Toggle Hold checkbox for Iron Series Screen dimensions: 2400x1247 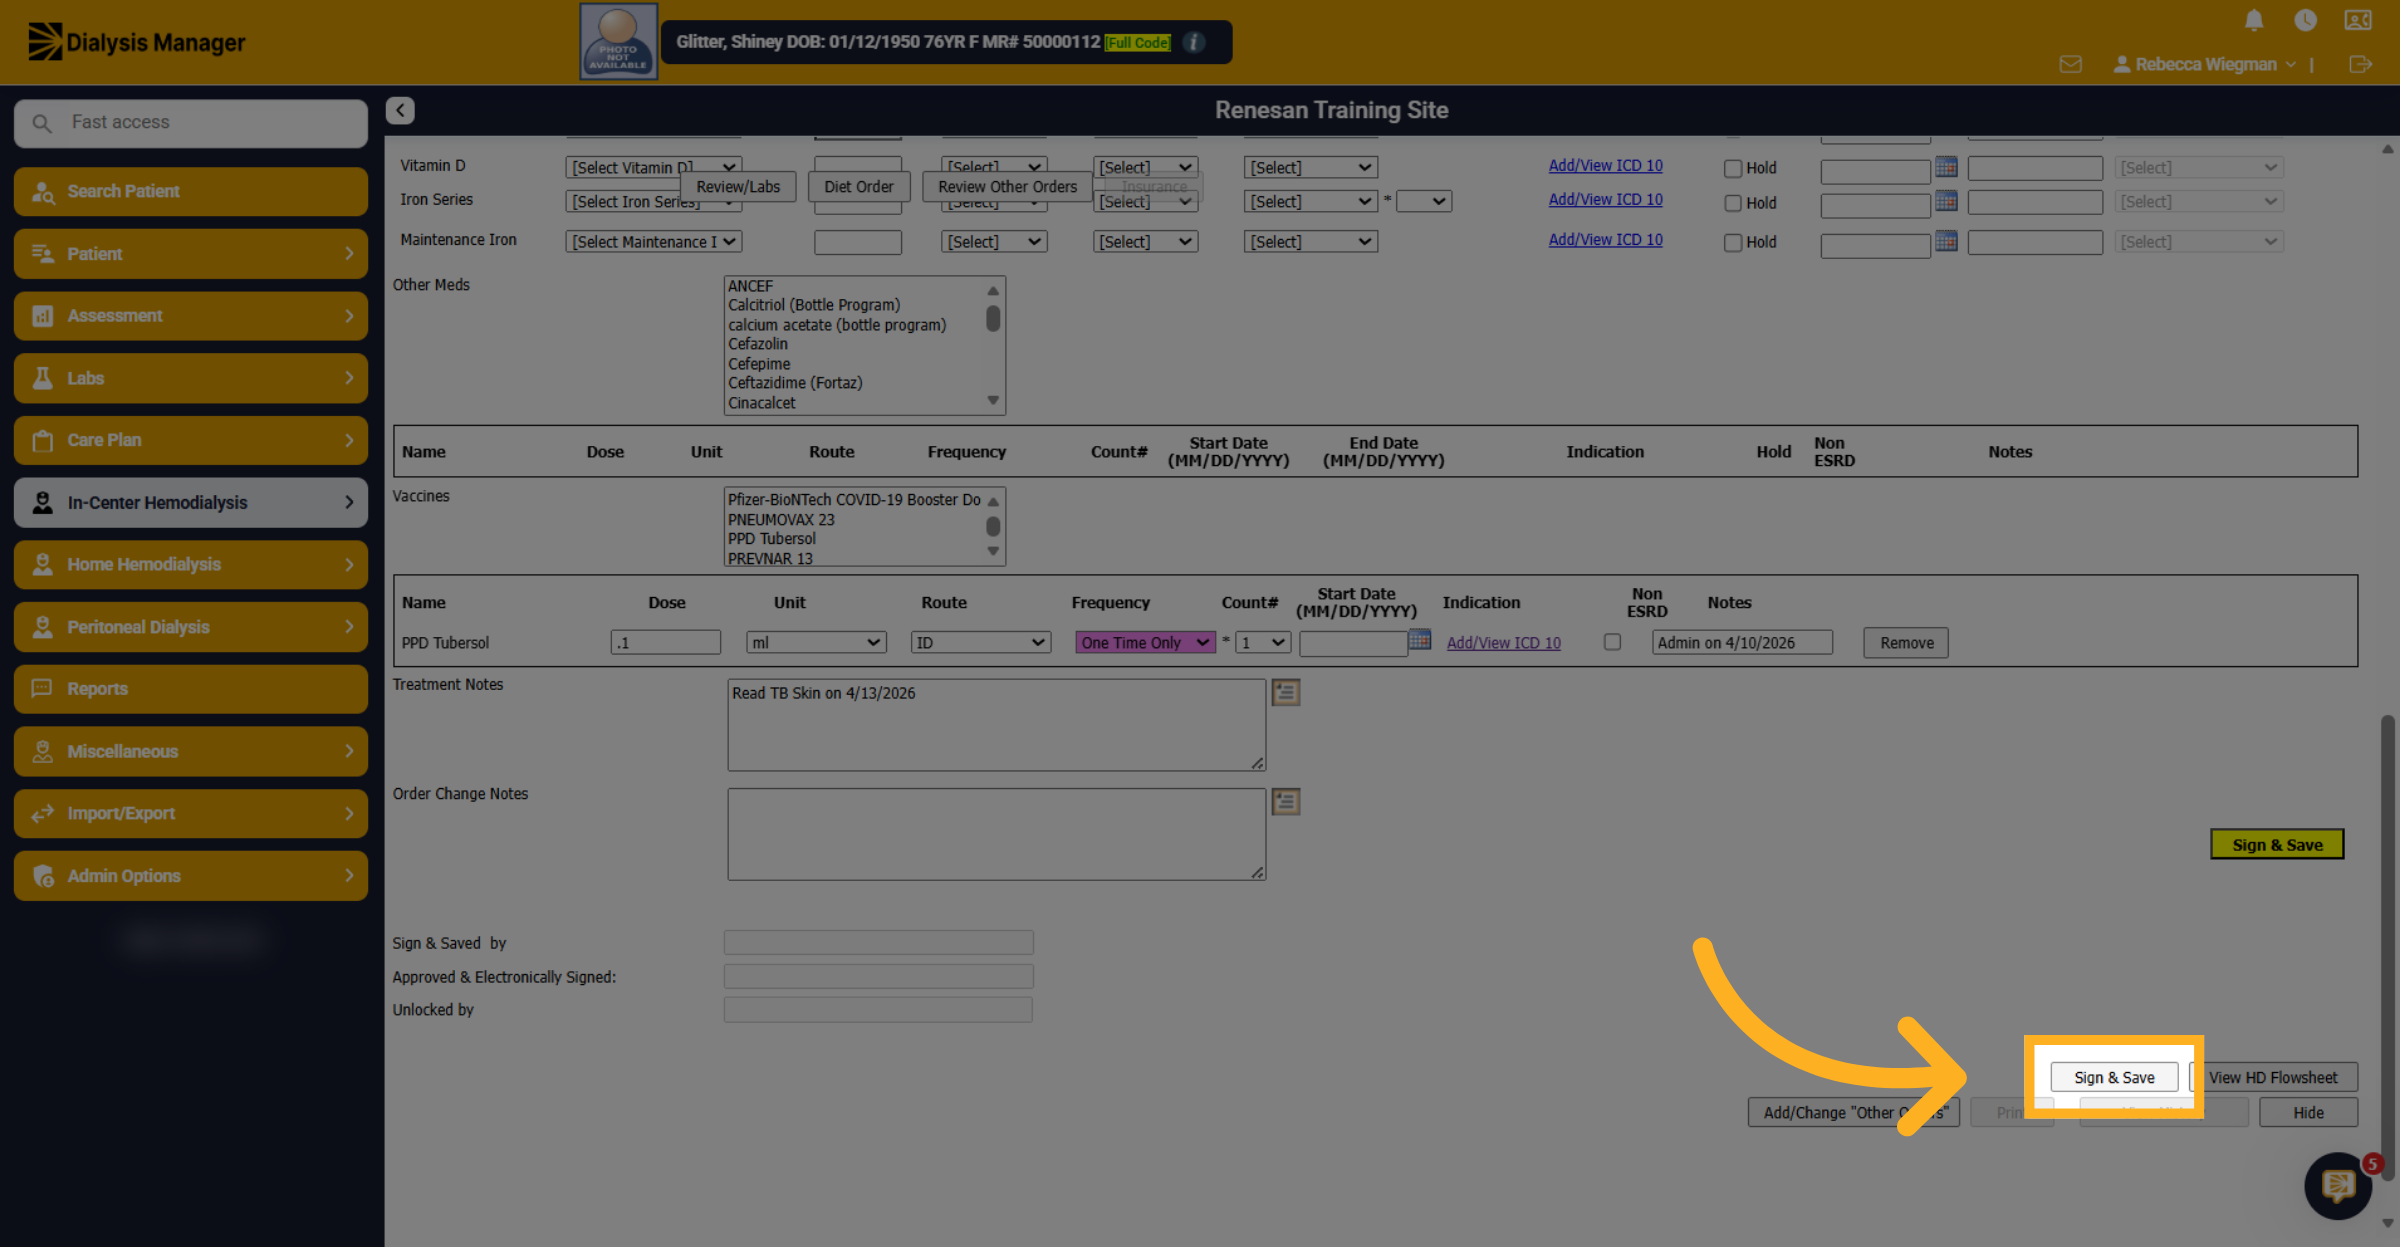(x=1733, y=203)
